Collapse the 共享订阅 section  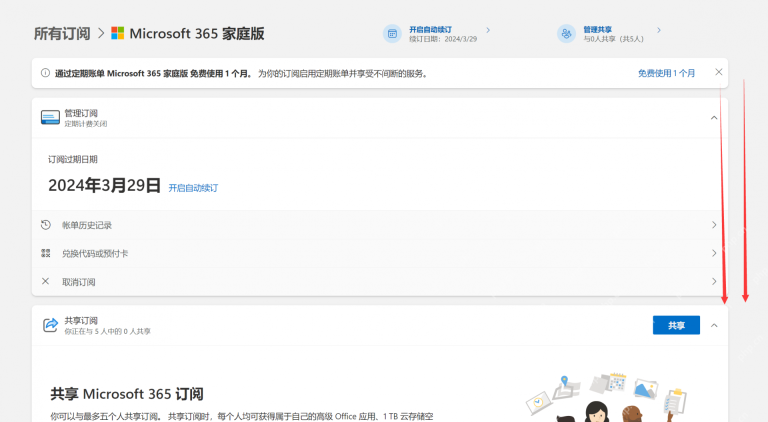(x=714, y=326)
